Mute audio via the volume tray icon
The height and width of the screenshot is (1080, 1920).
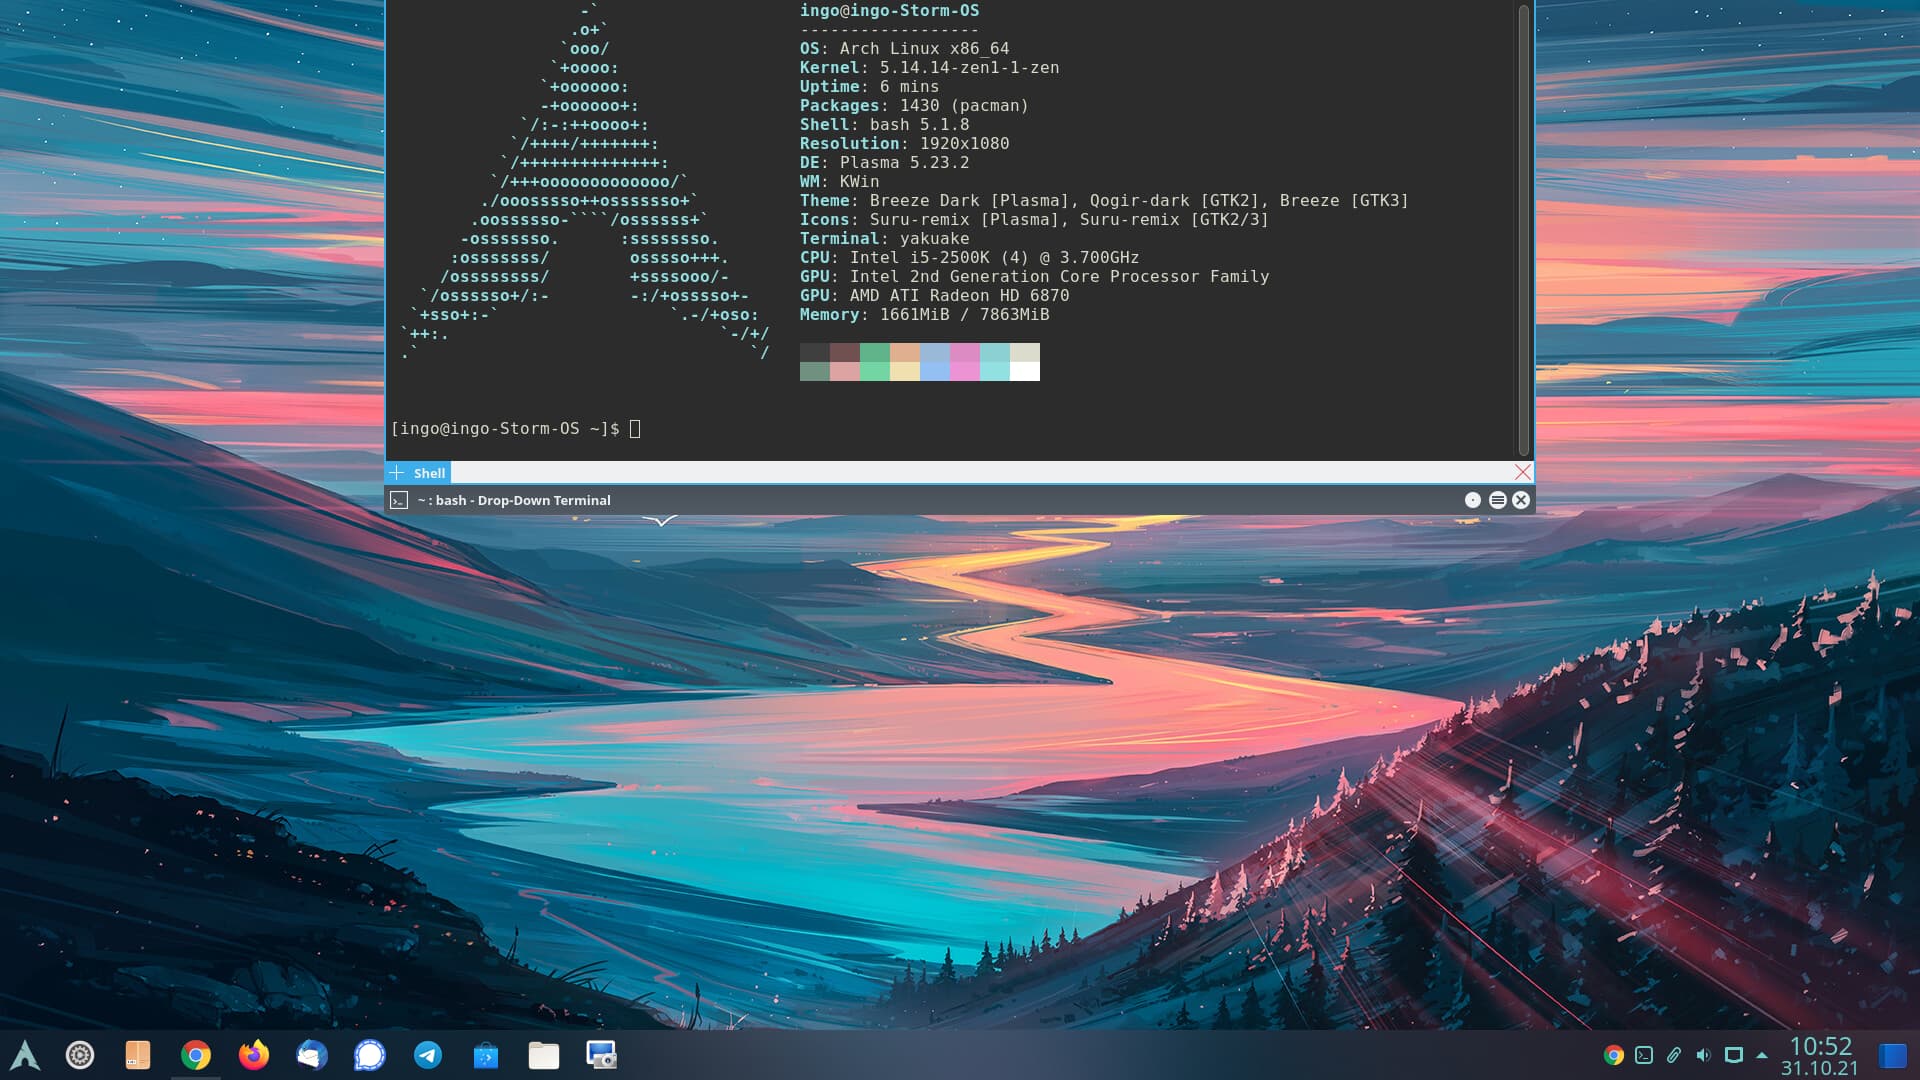pos(1702,1054)
